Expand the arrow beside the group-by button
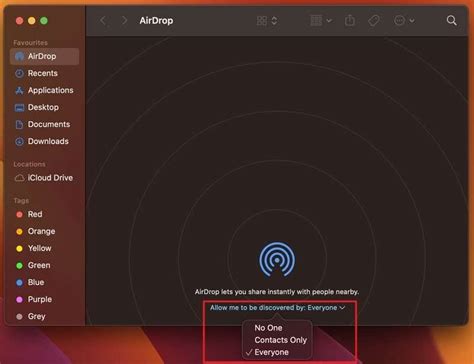Viewport: 474px width, 364px height. (x=329, y=21)
